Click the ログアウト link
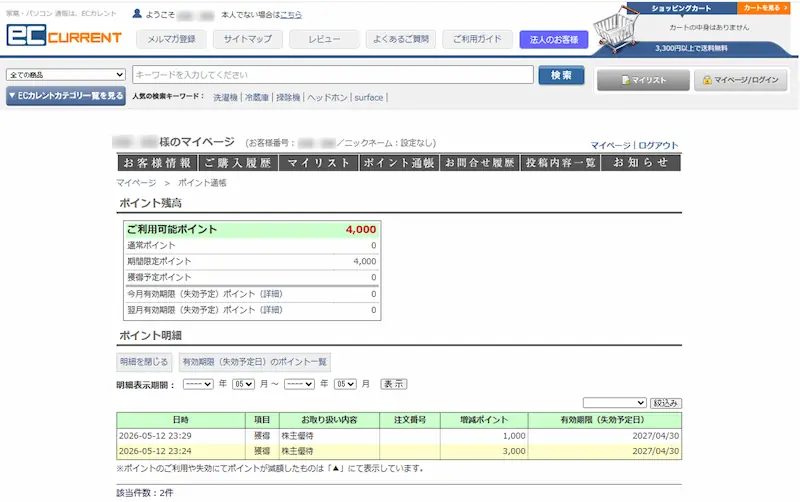Viewport: 800px width, 502px height. 658,145
